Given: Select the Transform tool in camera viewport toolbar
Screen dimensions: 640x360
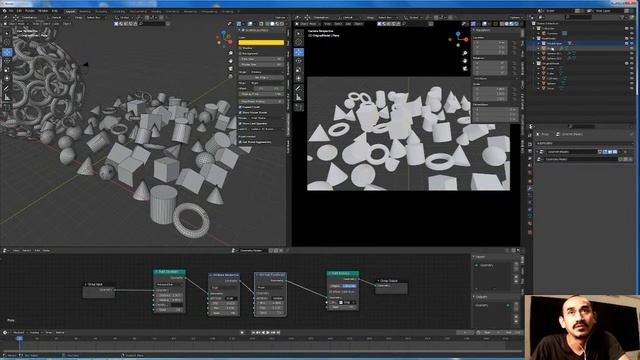Looking at the screenshot, I should click(299, 78).
